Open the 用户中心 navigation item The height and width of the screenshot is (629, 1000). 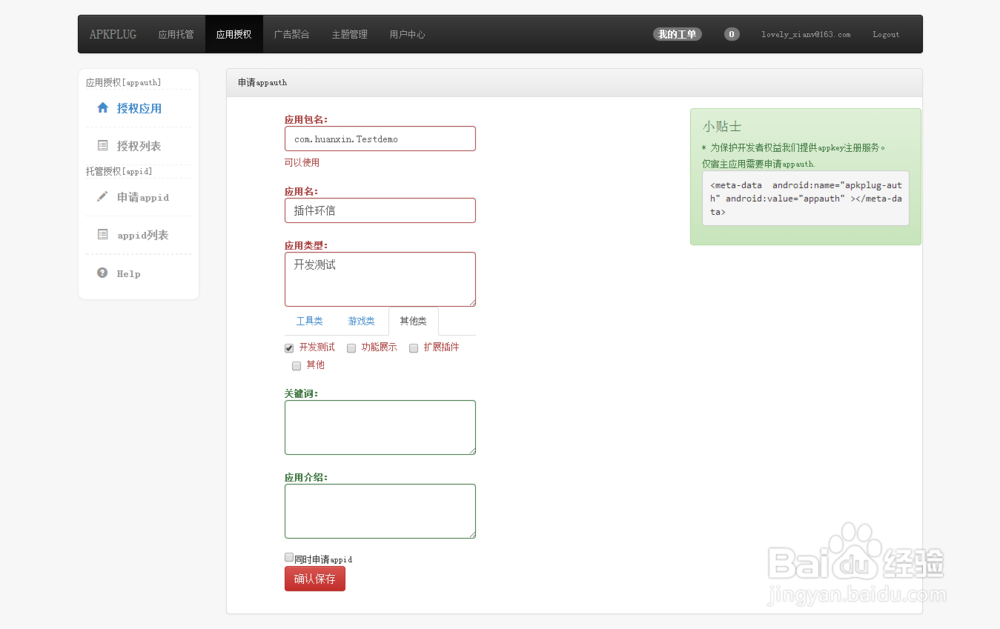click(x=407, y=34)
